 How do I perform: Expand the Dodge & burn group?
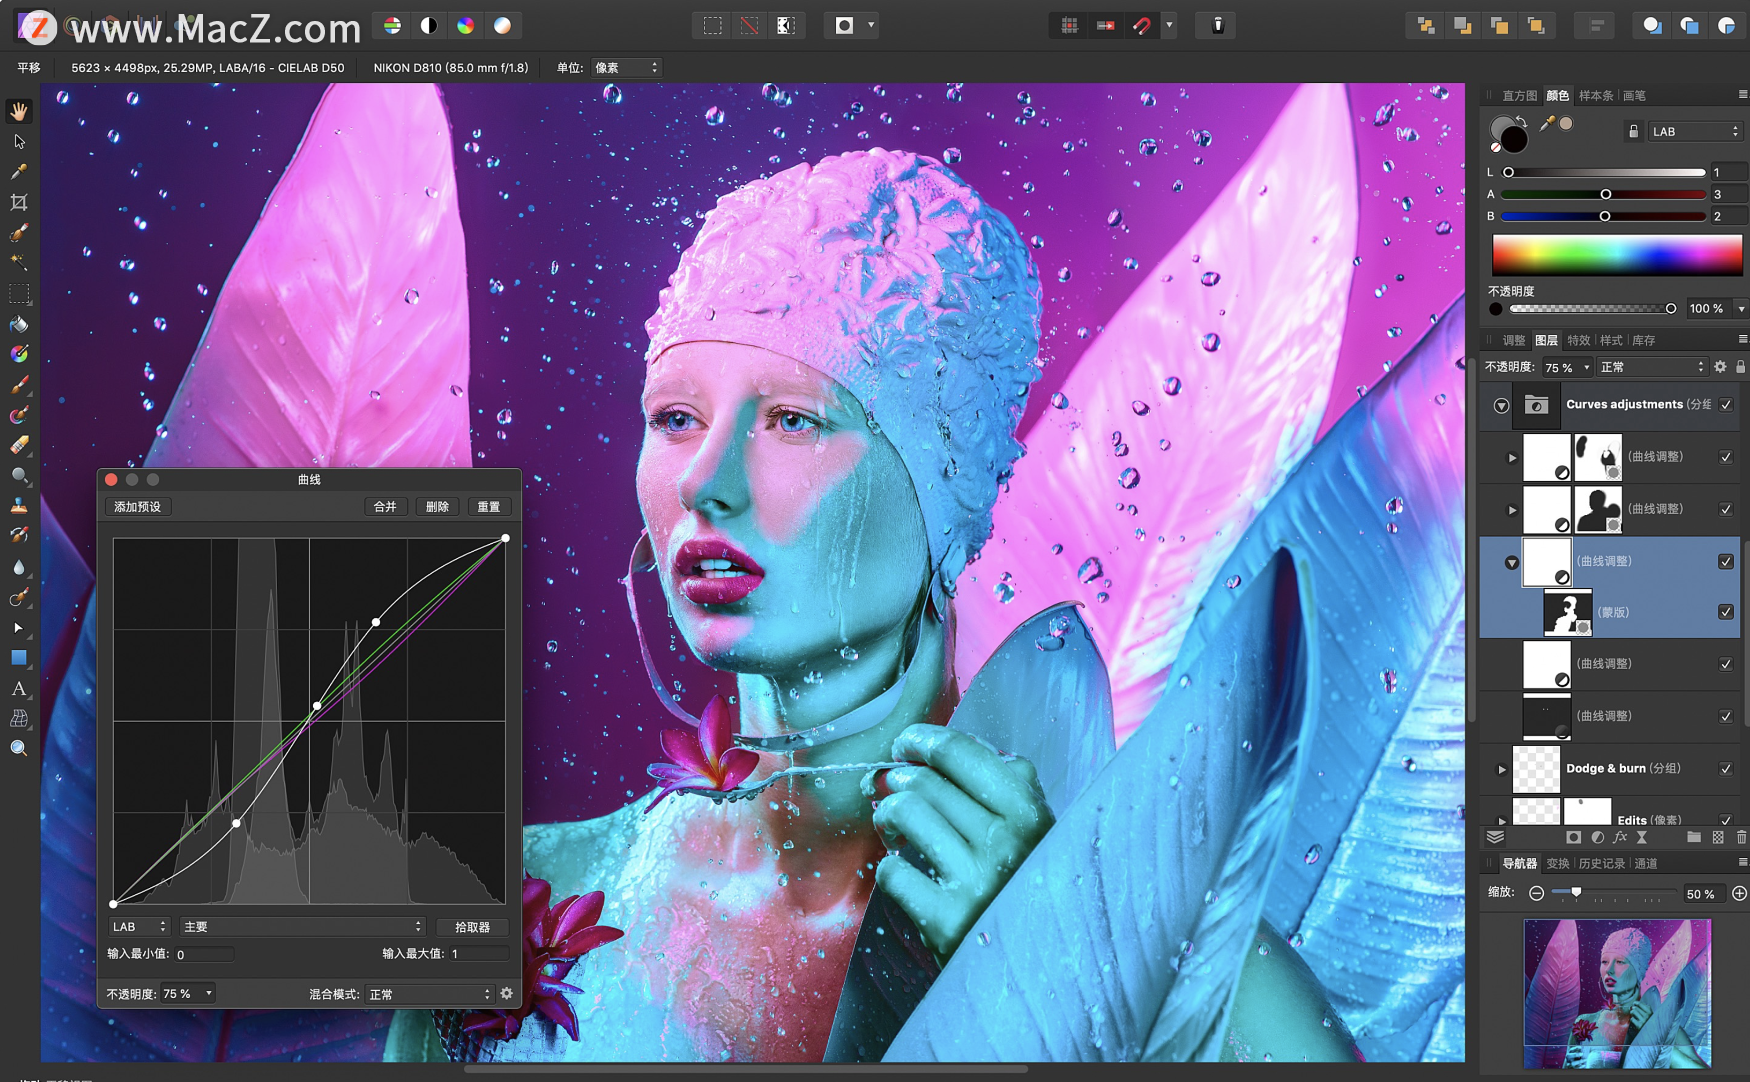[1501, 769]
